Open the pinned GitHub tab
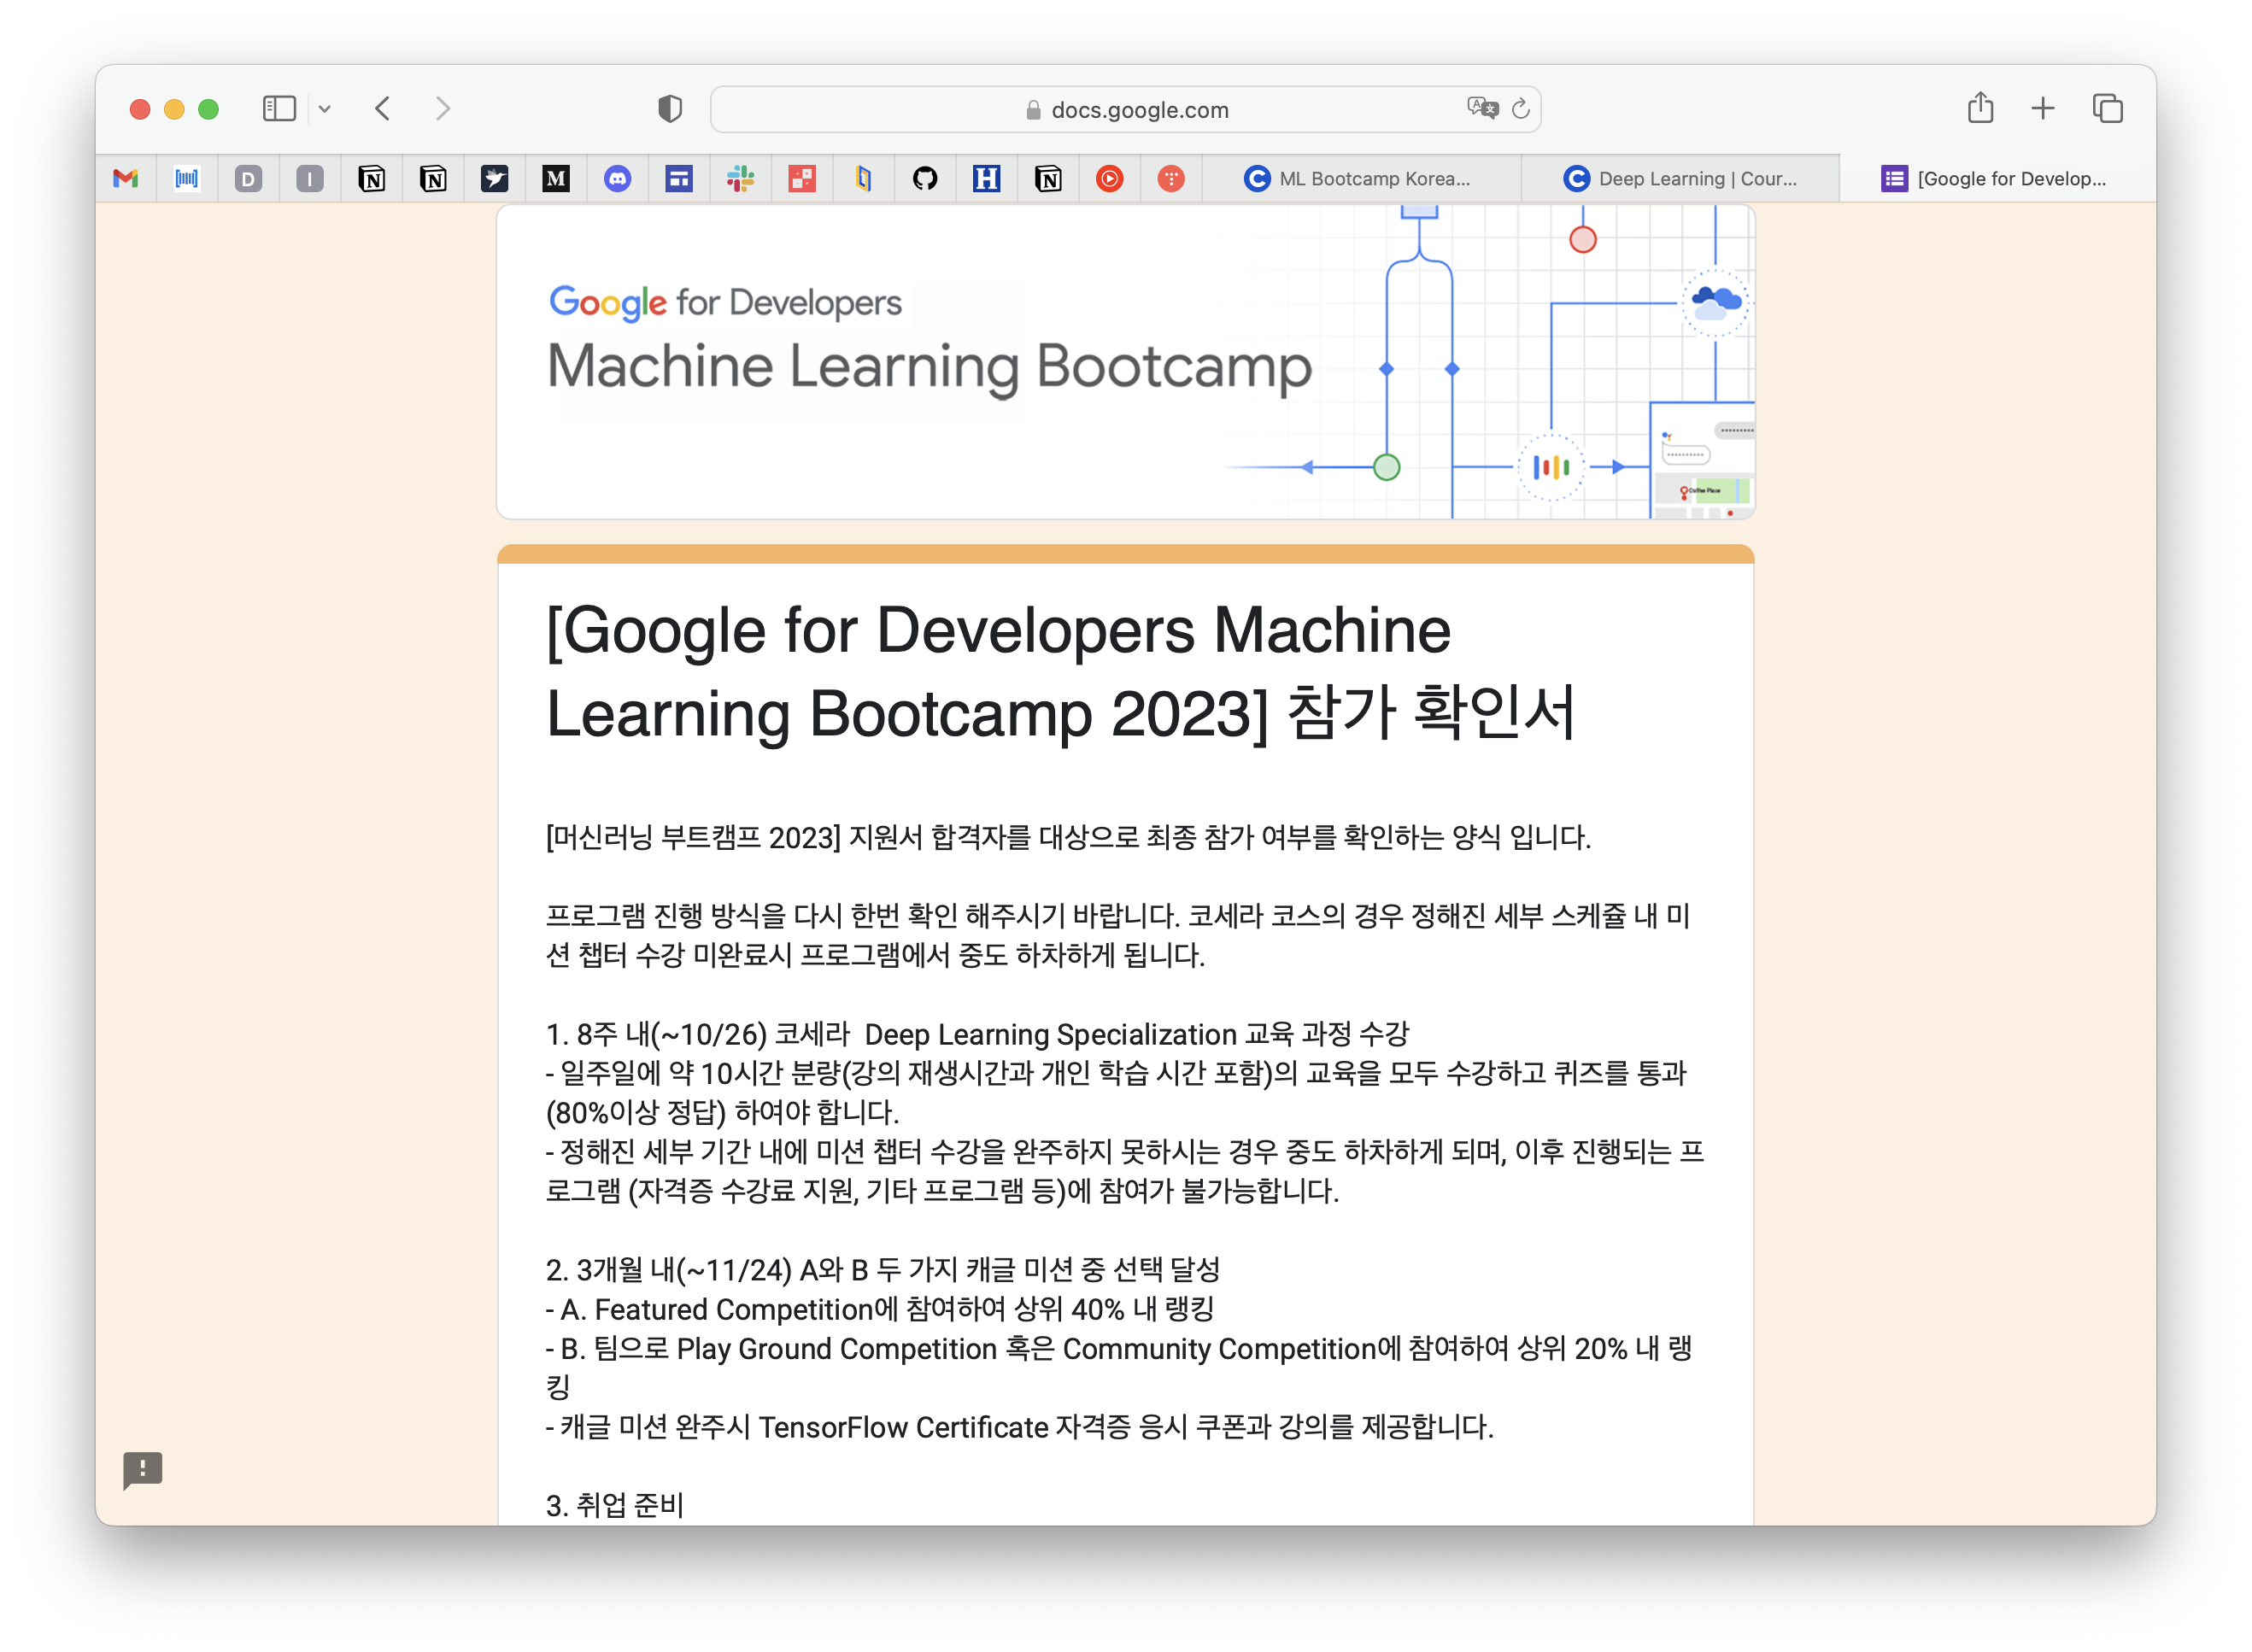 (x=925, y=179)
